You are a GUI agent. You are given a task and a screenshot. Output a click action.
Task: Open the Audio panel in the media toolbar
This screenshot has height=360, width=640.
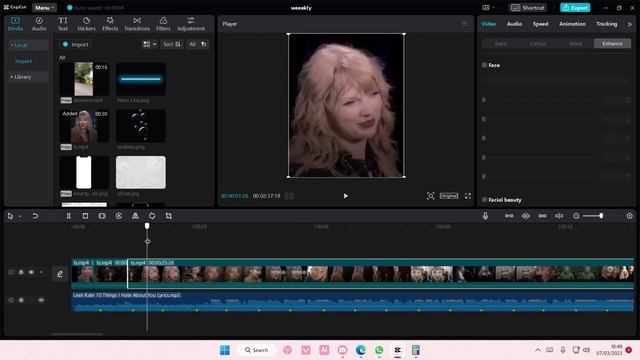[39, 24]
